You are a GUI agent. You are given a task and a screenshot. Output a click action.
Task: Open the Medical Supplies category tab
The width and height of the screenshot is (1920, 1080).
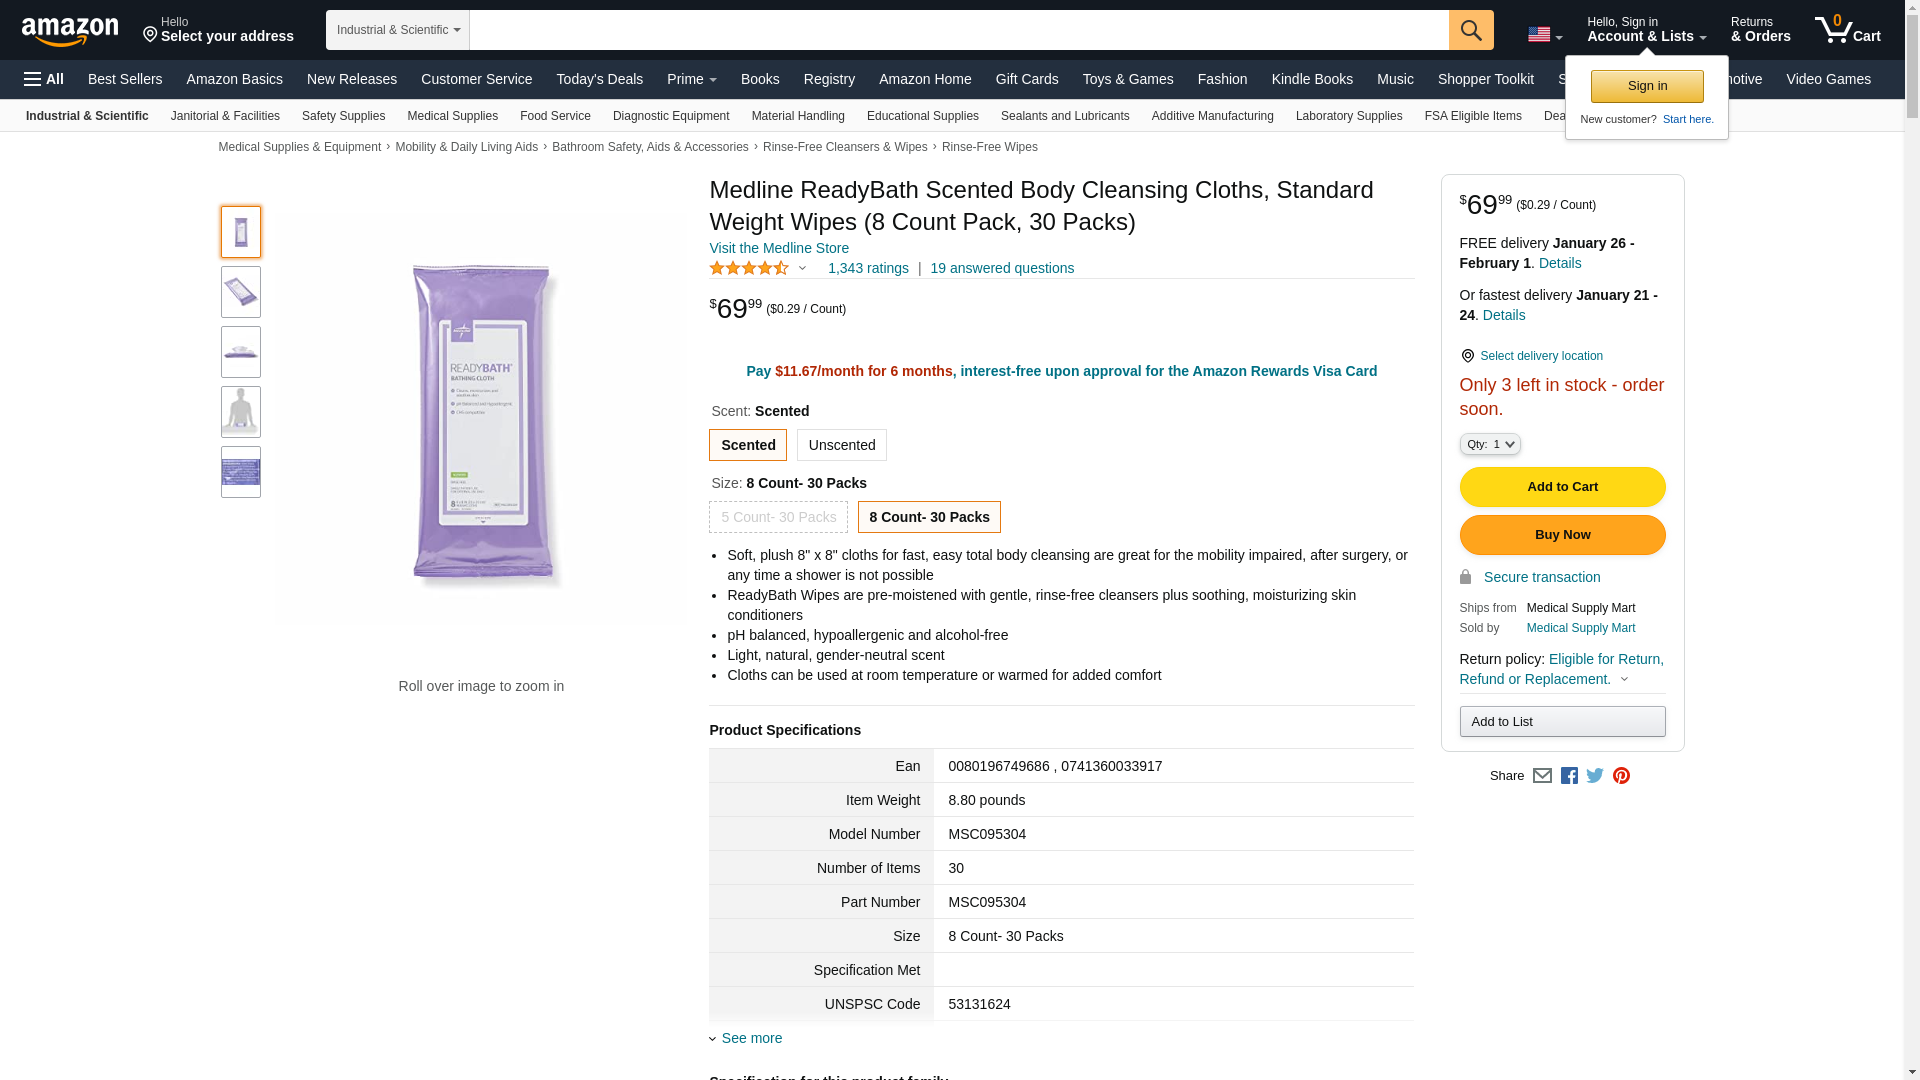coord(452,116)
